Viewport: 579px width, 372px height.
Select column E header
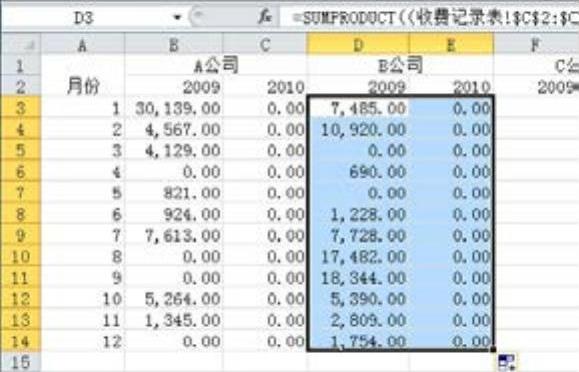click(451, 44)
